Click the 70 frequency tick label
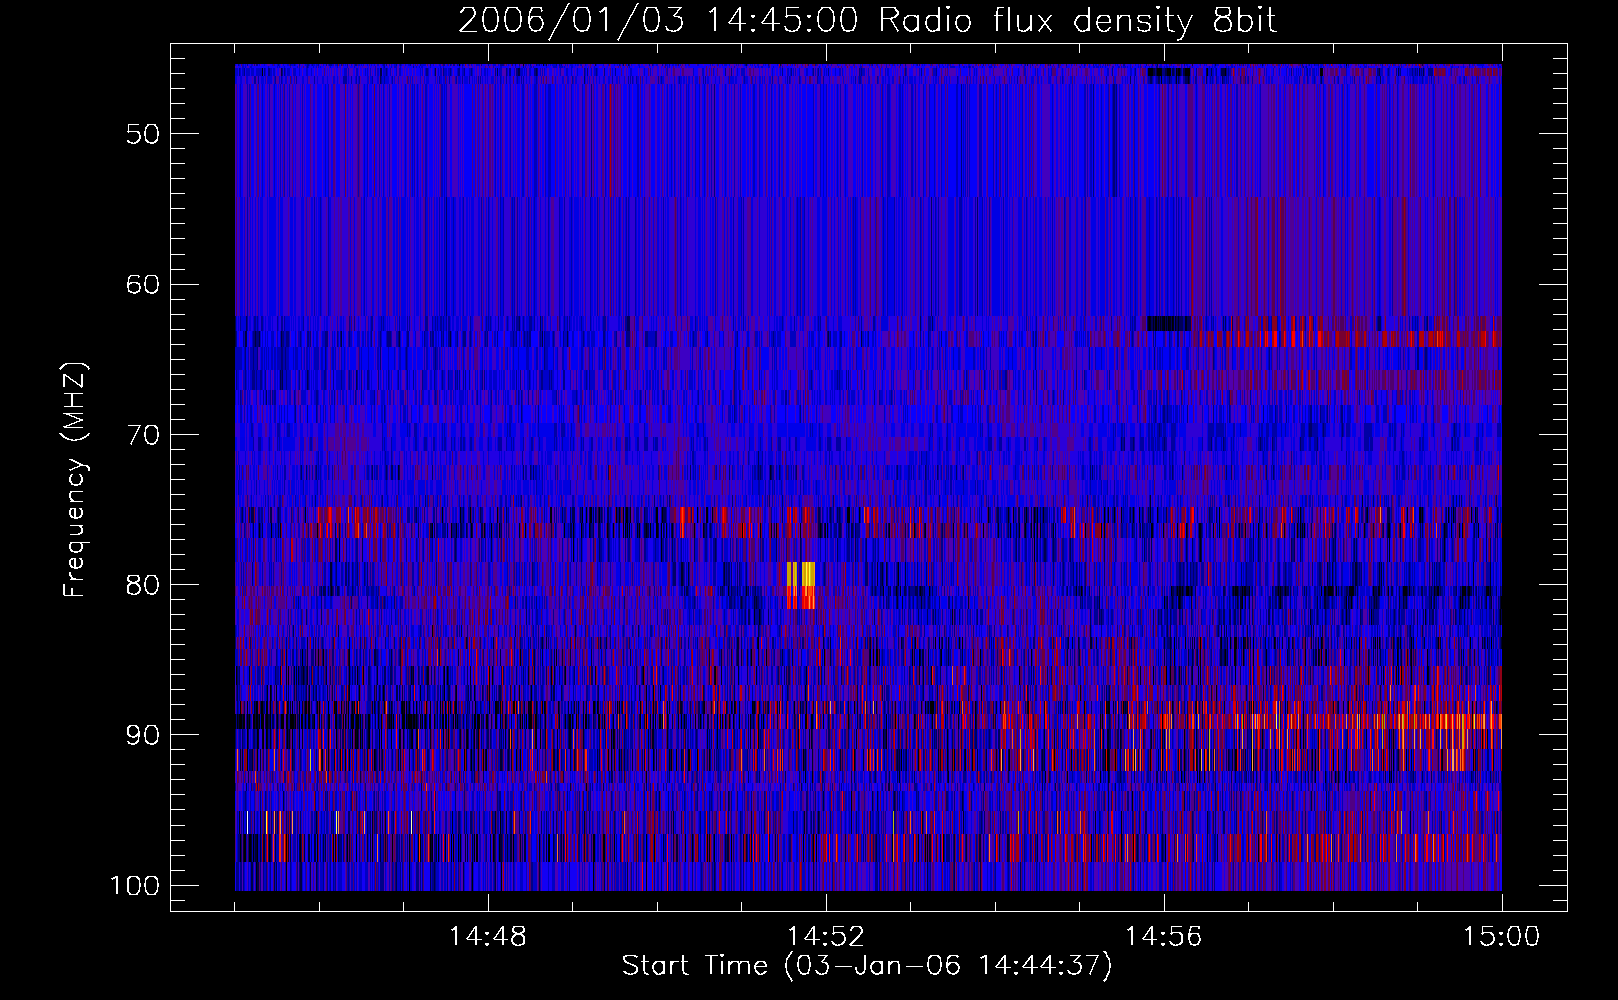The height and width of the screenshot is (1000, 1618). point(143,435)
